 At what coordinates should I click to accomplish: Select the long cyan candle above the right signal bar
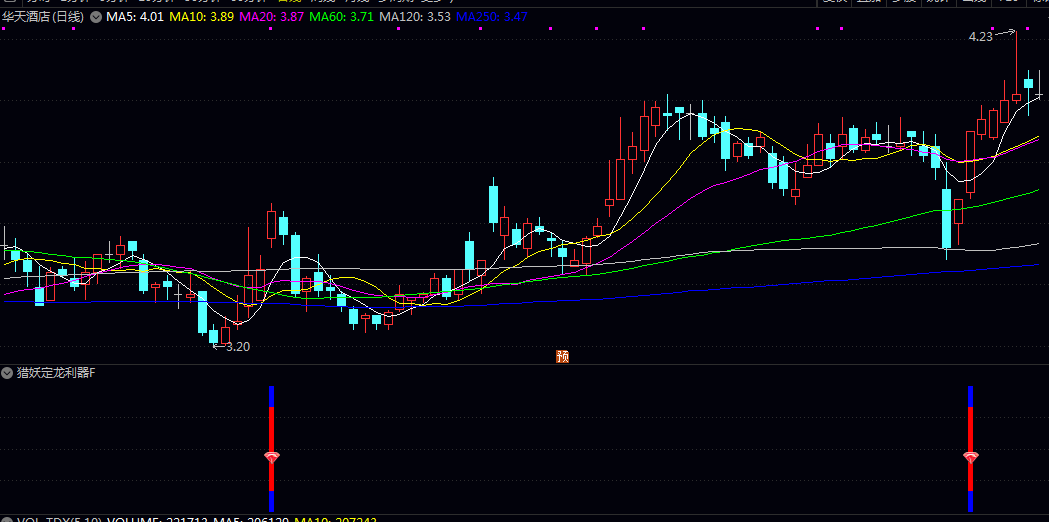click(x=947, y=219)
